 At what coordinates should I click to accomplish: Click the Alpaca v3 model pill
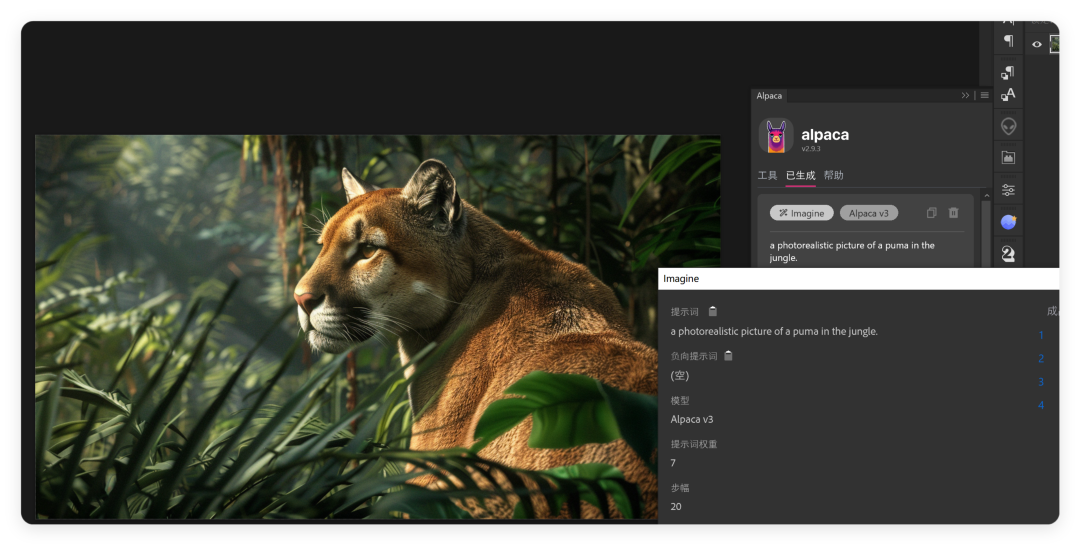[x=869, y=213]
